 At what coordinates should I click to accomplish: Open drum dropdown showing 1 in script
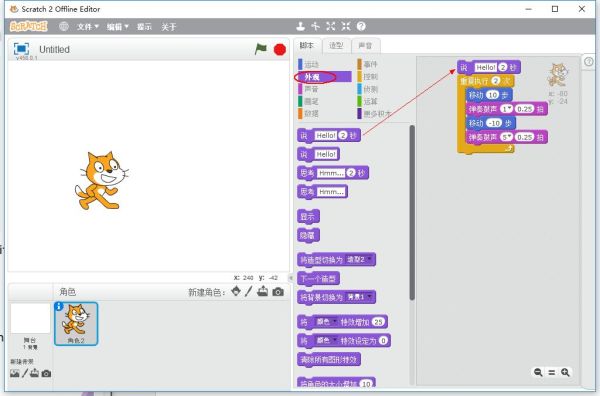(507, 109)
